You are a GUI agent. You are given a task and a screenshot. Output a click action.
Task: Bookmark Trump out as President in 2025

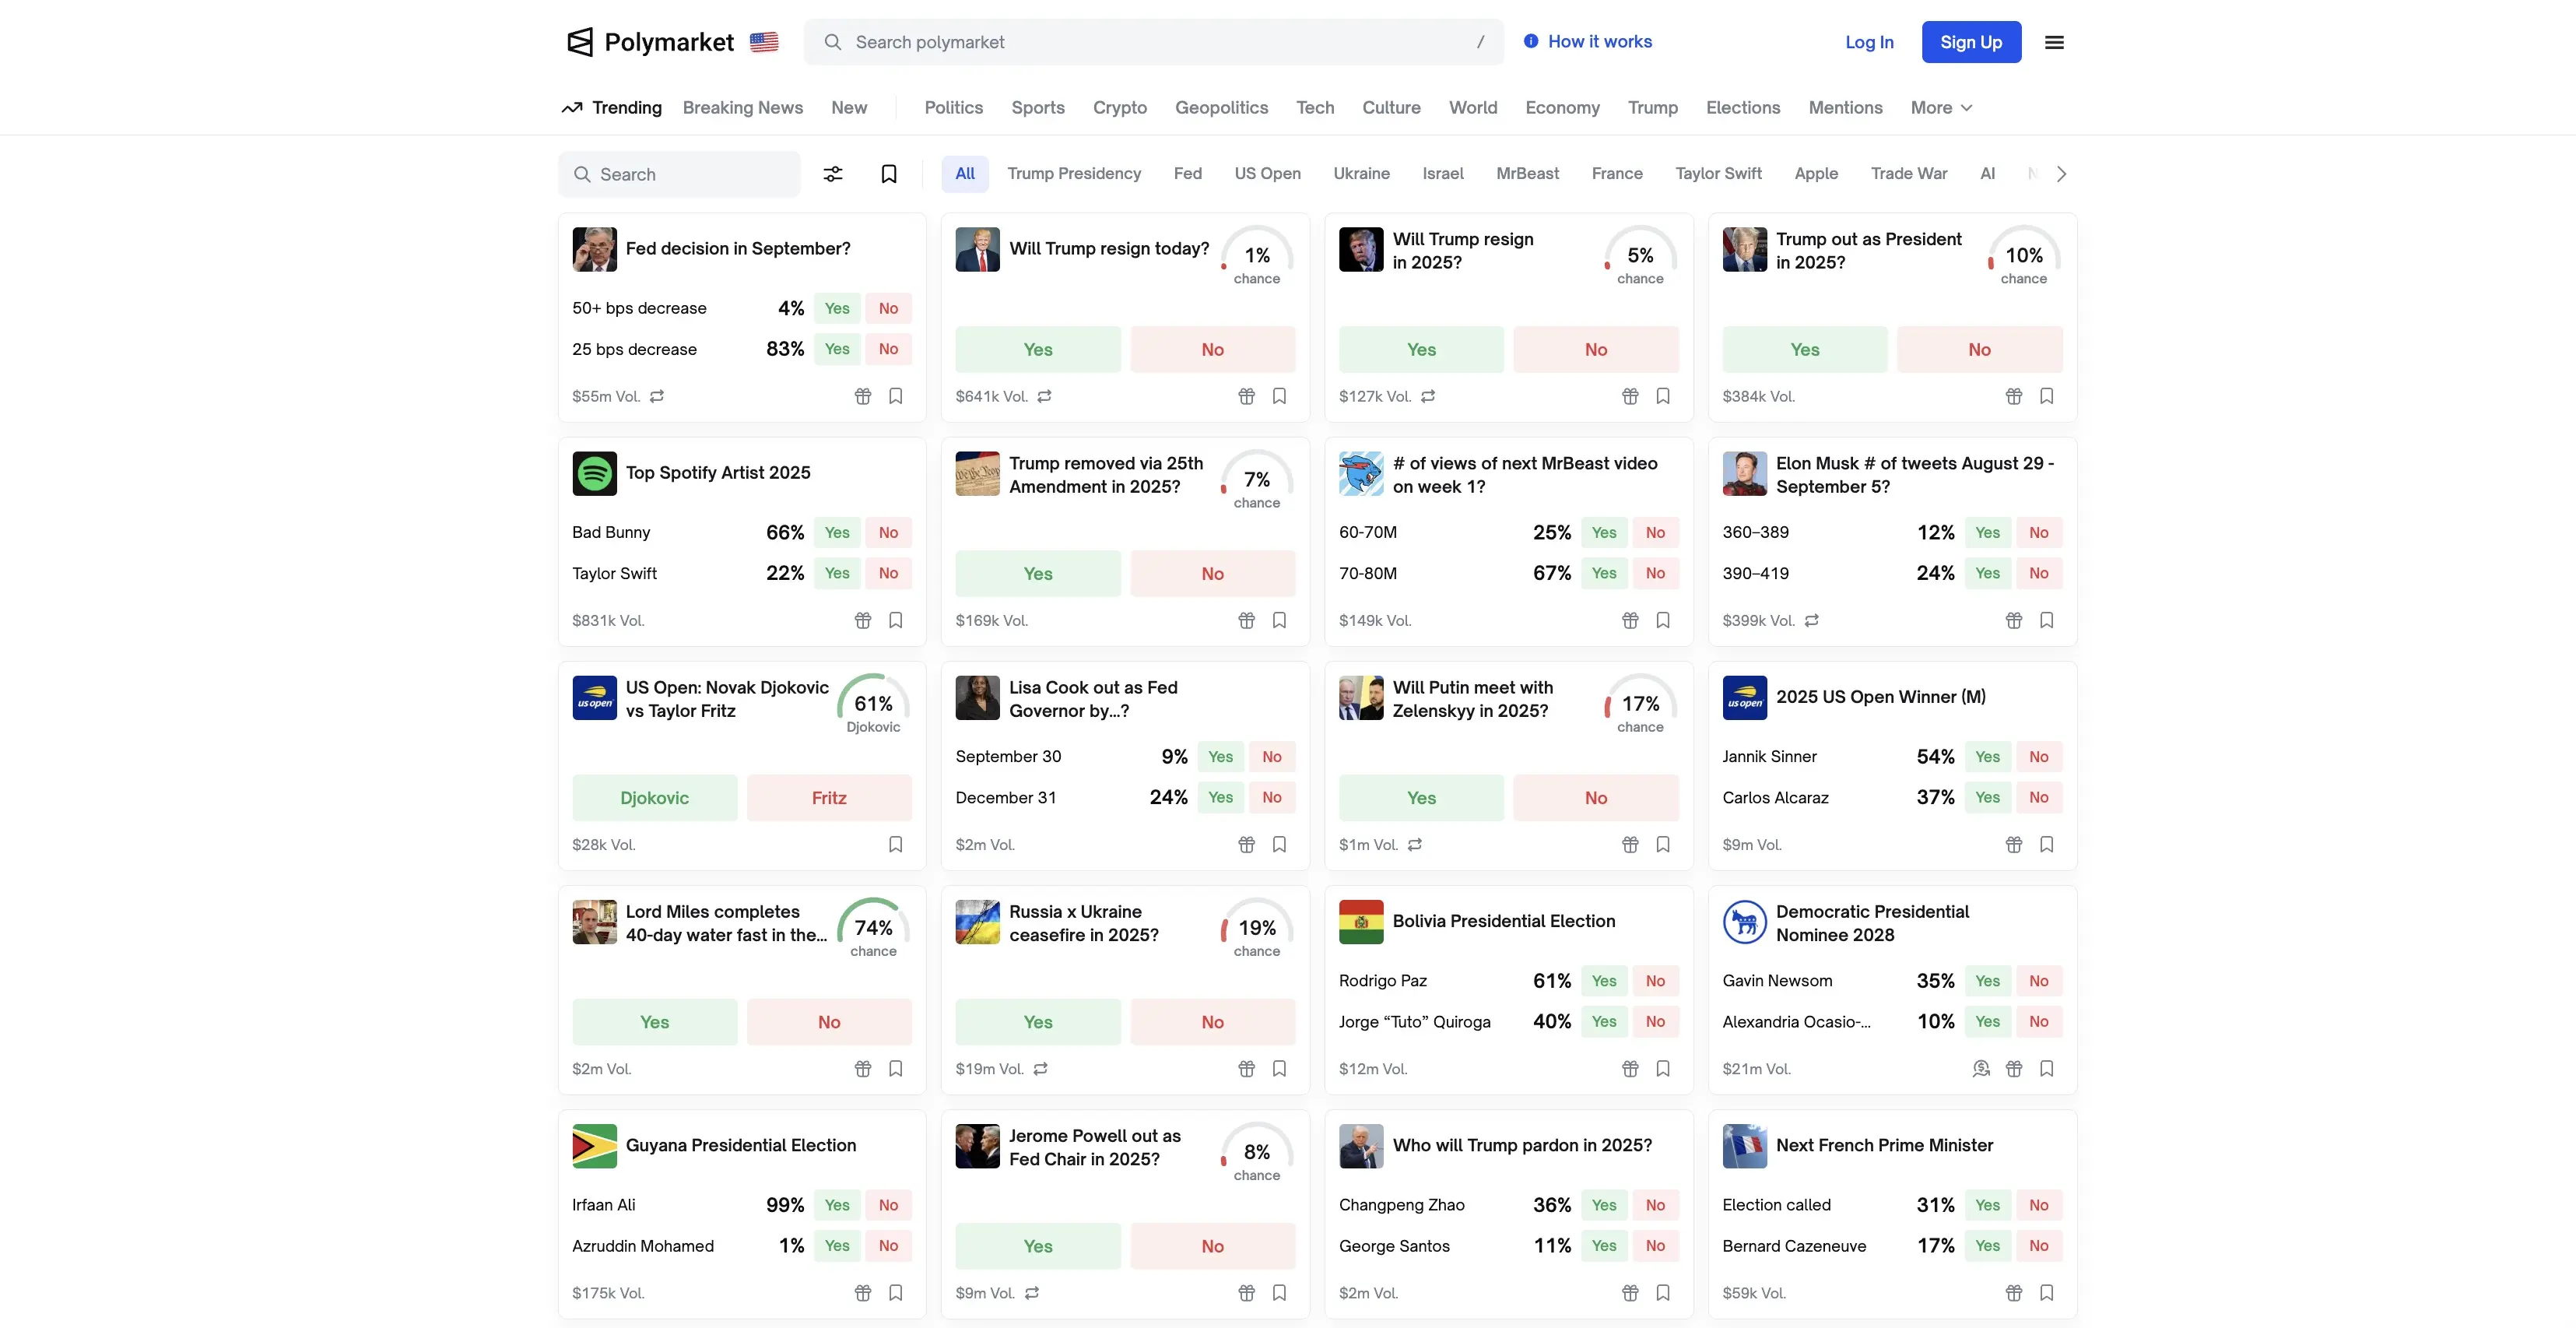pyautogui.click(x=2047, y=396)
